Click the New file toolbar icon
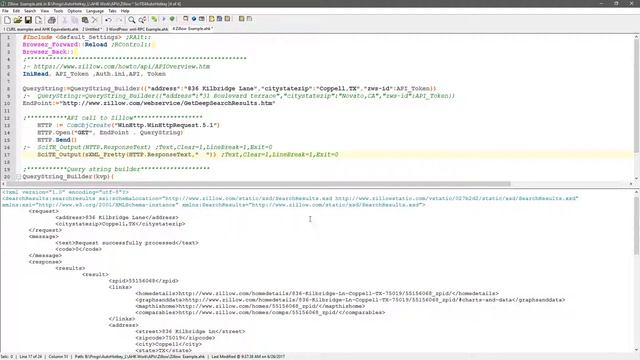The image size is (640, 360). [x=7, y=20]
